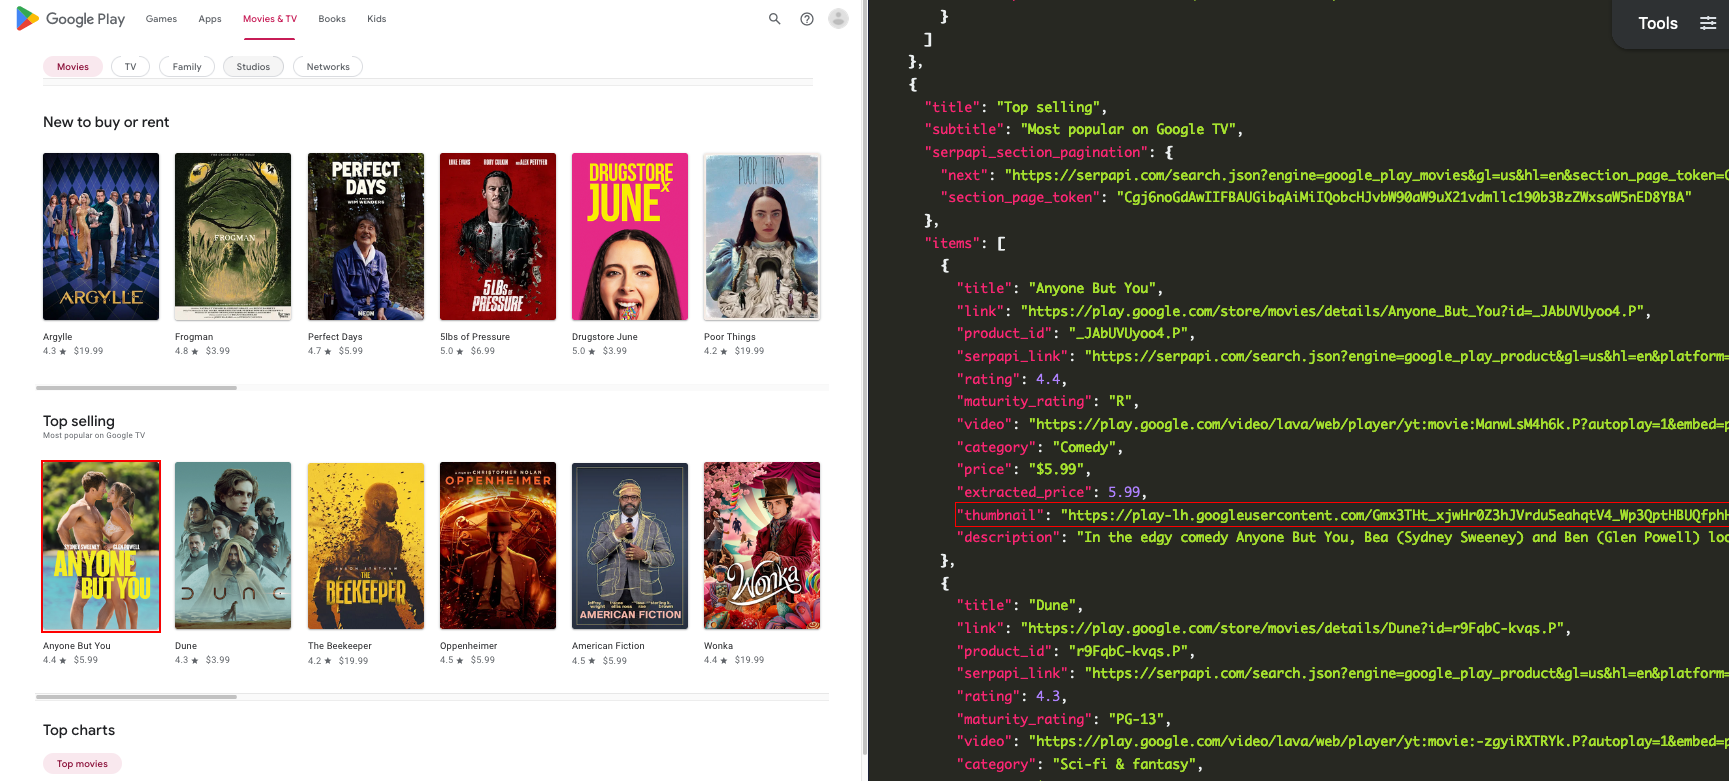Open the Apps tab

coord(210,19)
